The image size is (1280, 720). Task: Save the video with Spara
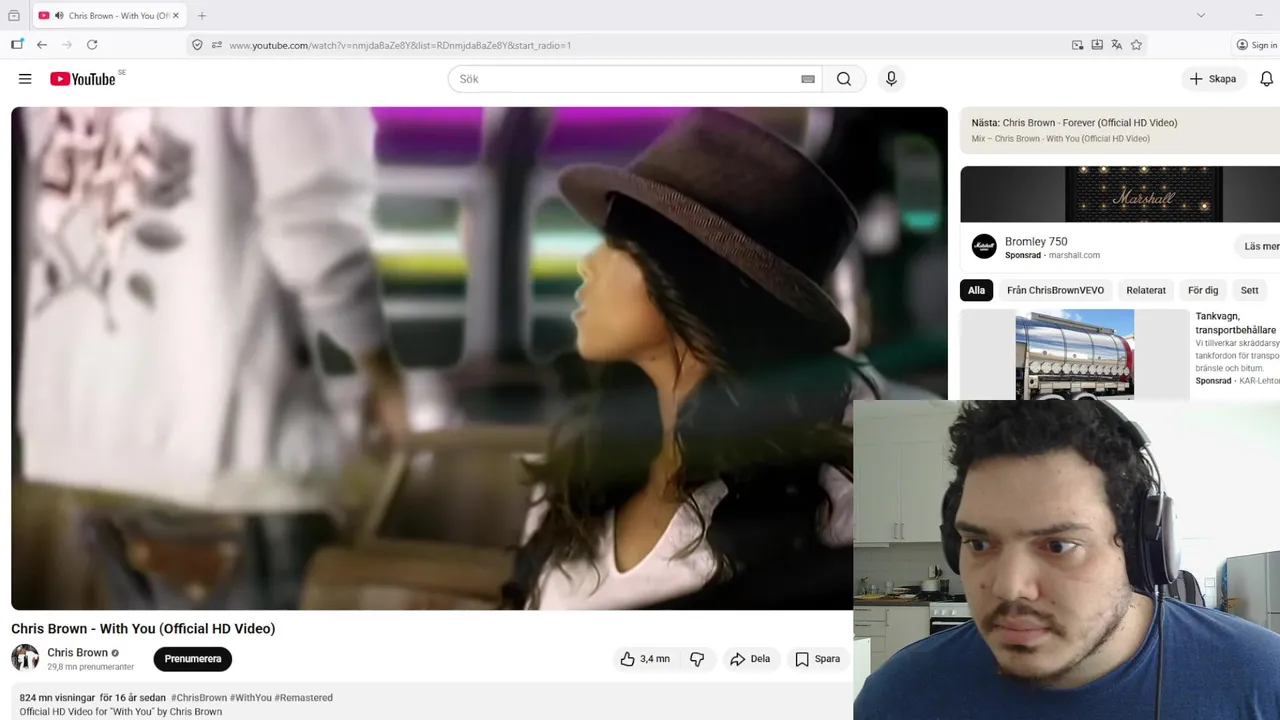coord(817,659)
